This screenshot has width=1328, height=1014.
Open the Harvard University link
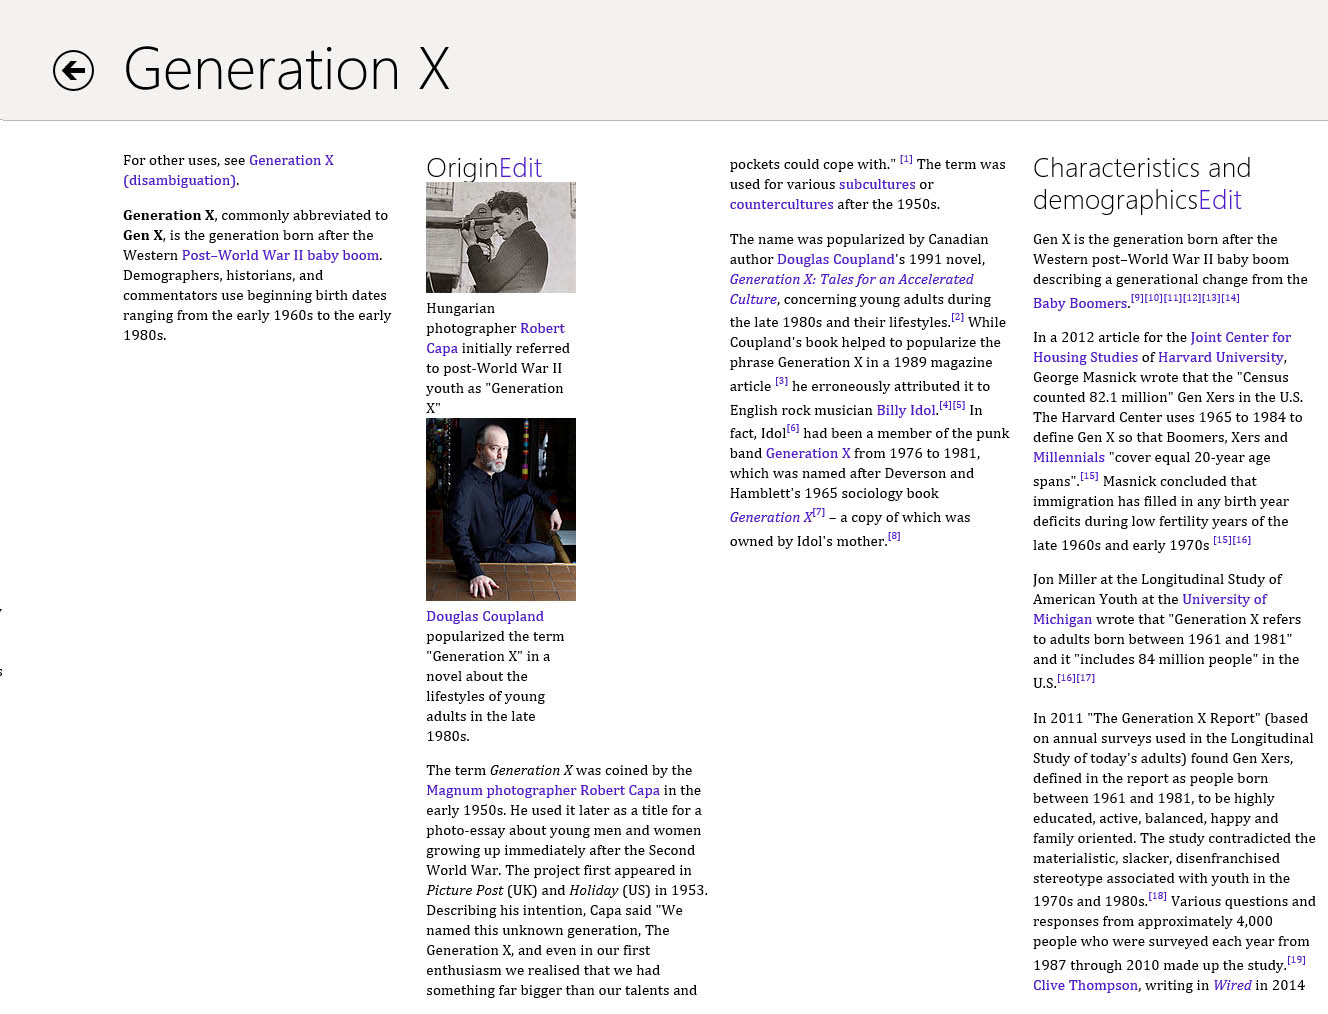(x=1220, y=357)
